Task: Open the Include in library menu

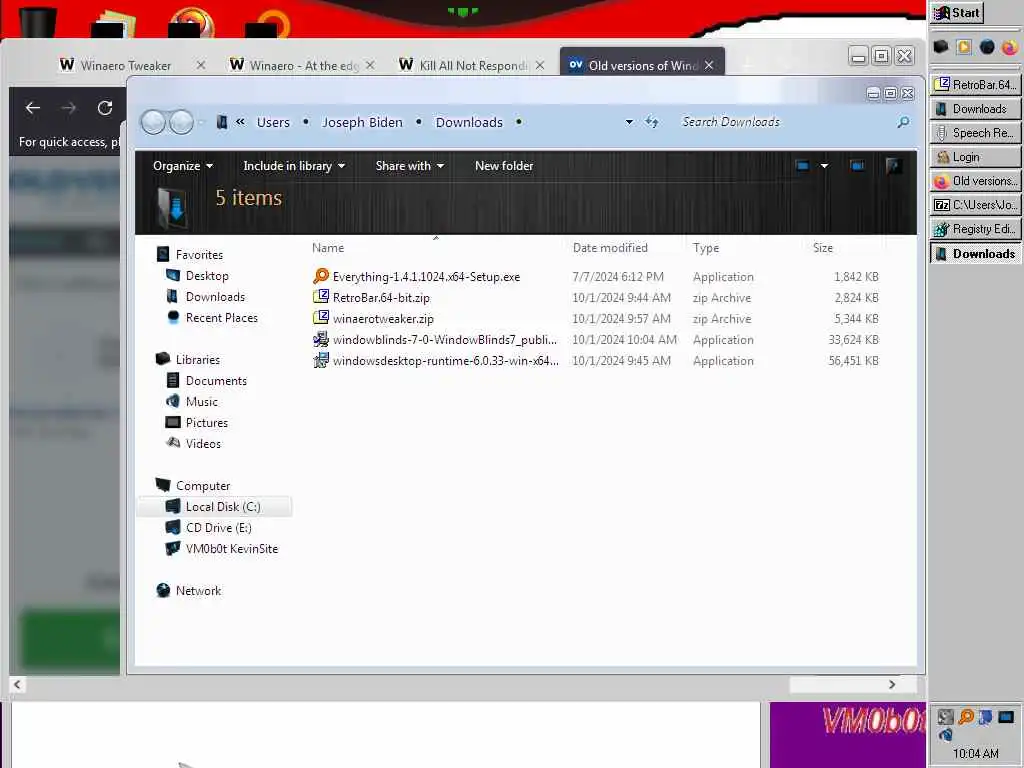Action: tap(294, 166)
